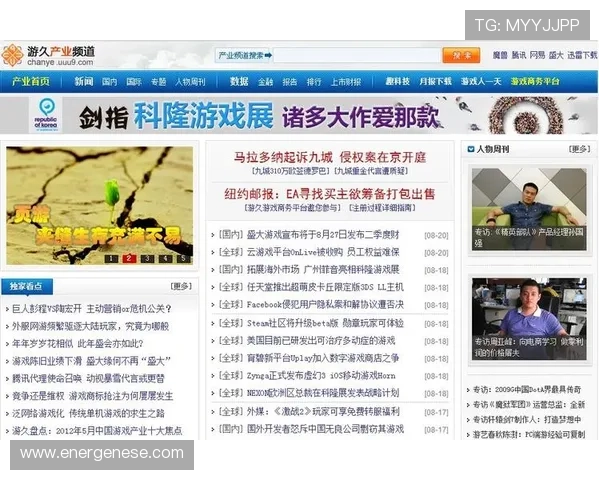Open sub-link 九城310万欧签德罗巴
Viewport: 600px width, 480px height.
tap(291, 171)
